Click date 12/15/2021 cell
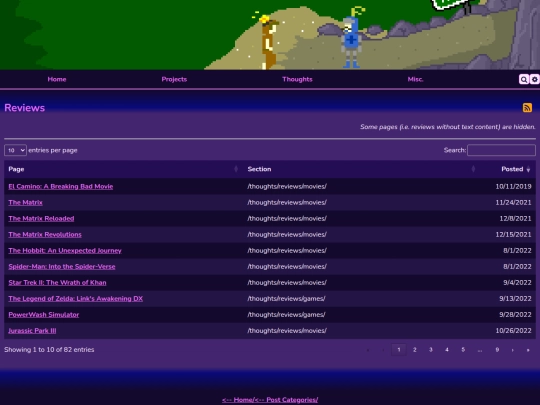Screen dimensions: 540x405 [x=513, y=235]
